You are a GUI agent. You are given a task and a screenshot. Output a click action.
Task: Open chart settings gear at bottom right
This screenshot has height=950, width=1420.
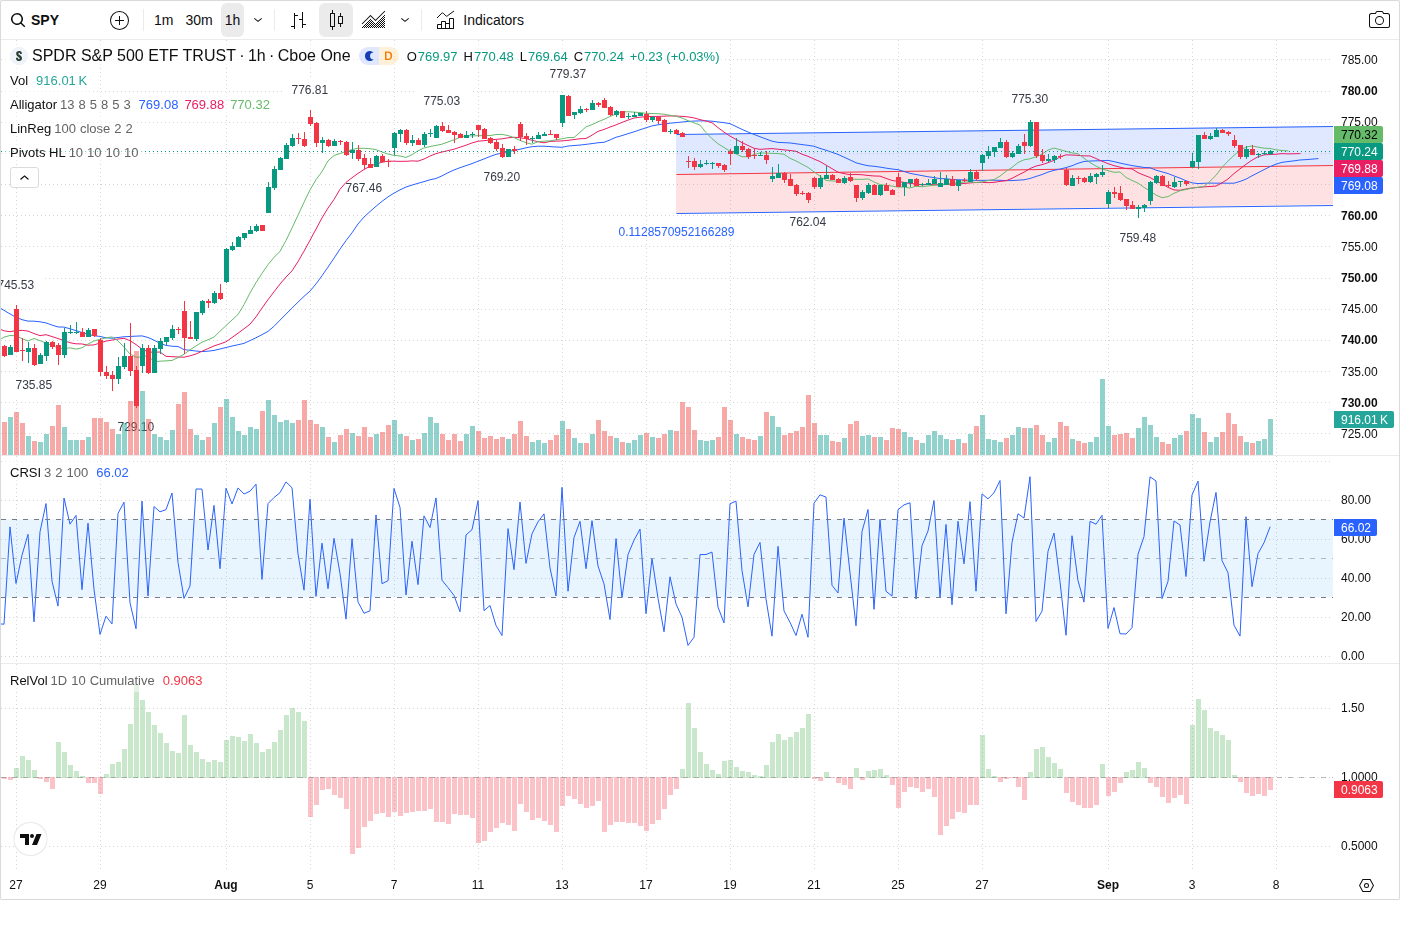pos(1366,885)
